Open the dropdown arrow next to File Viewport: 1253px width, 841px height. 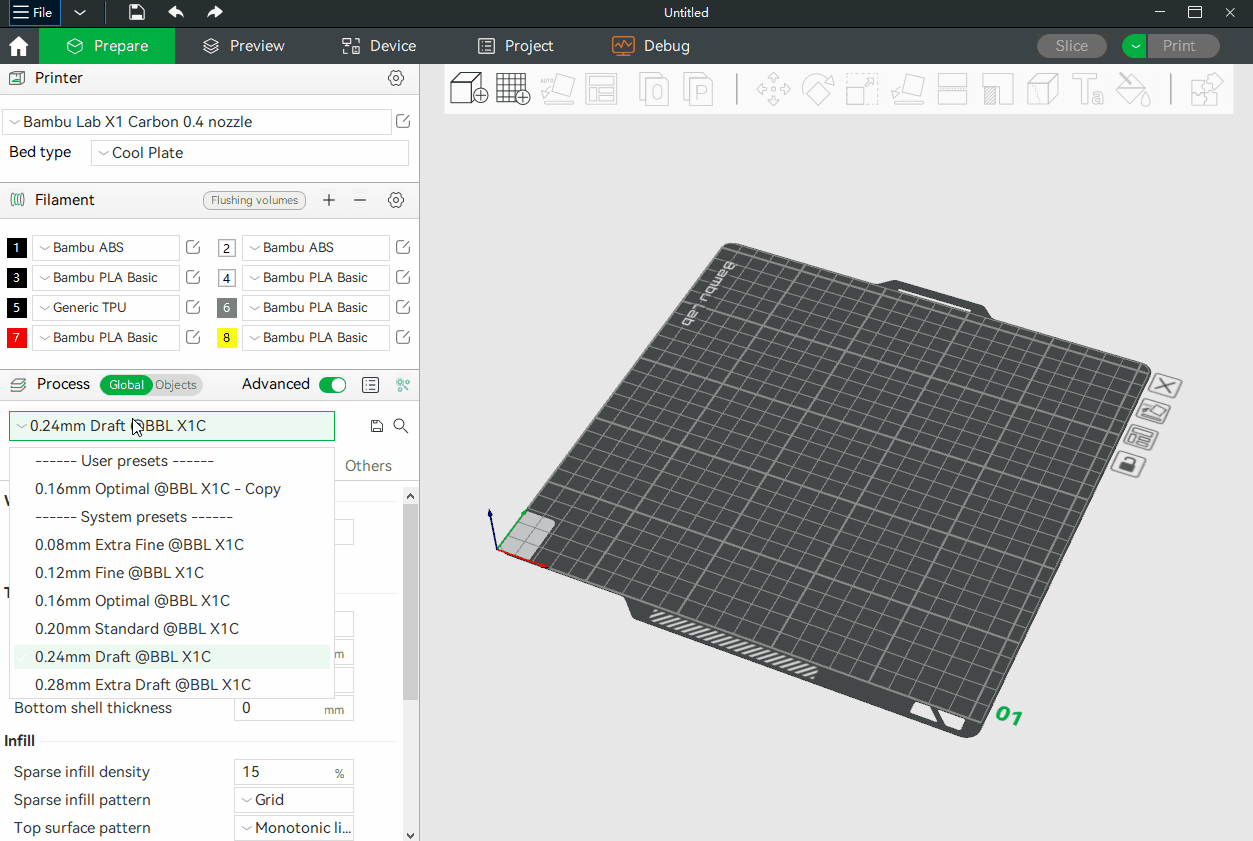[x=80, y=13]
